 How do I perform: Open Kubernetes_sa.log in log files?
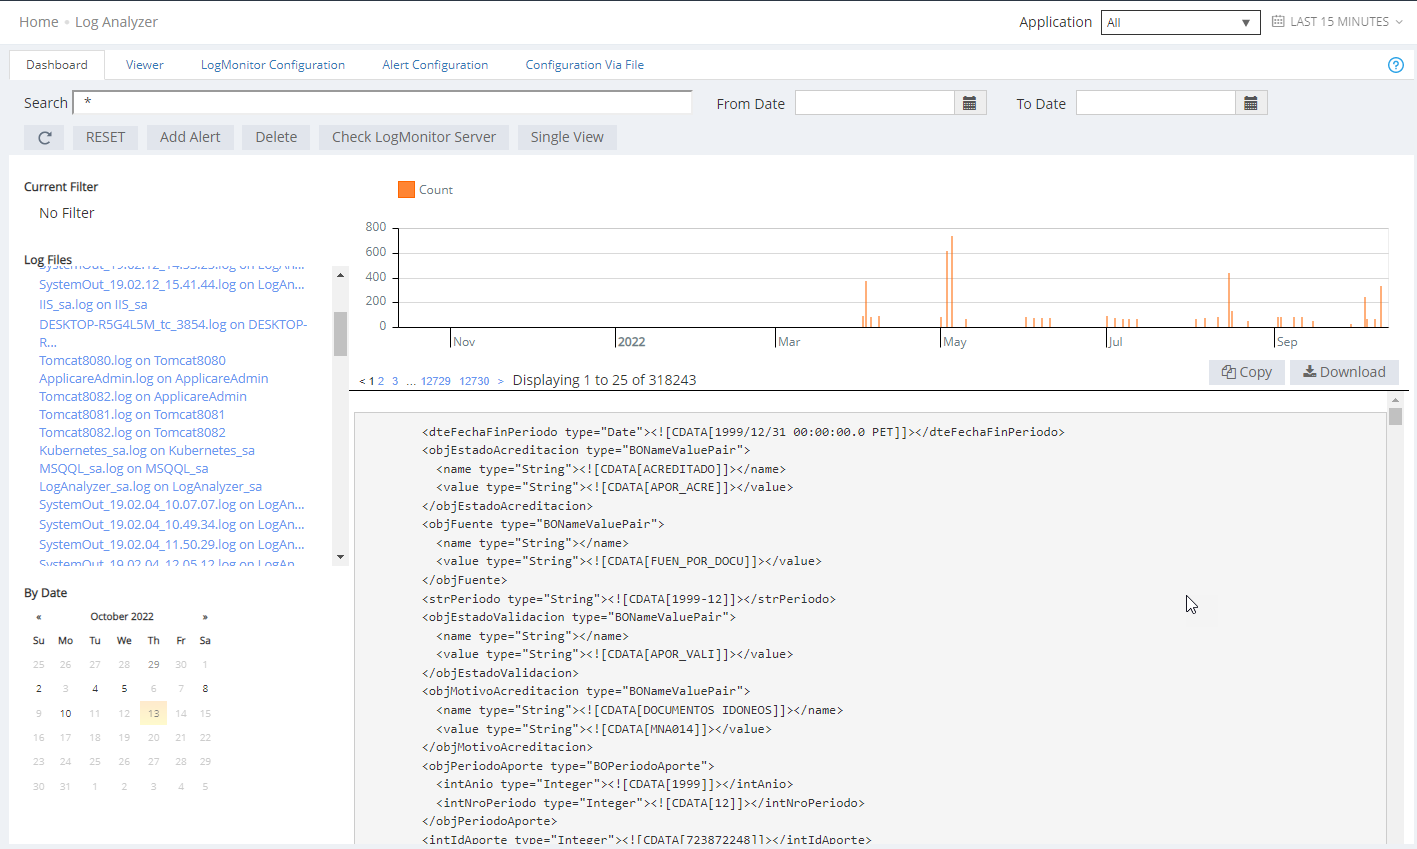tap(147, 451)
